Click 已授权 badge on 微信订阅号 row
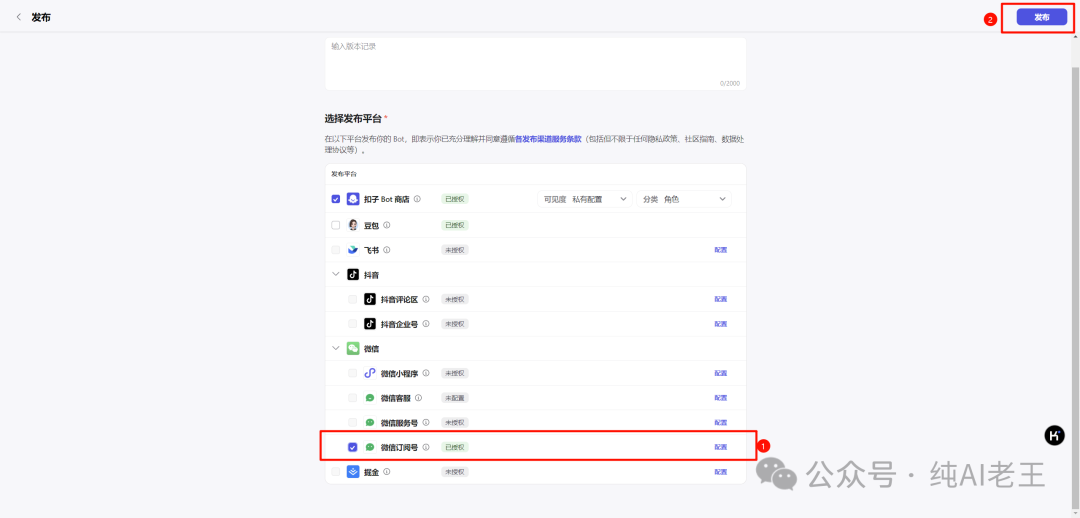 (x=455, y=447)
